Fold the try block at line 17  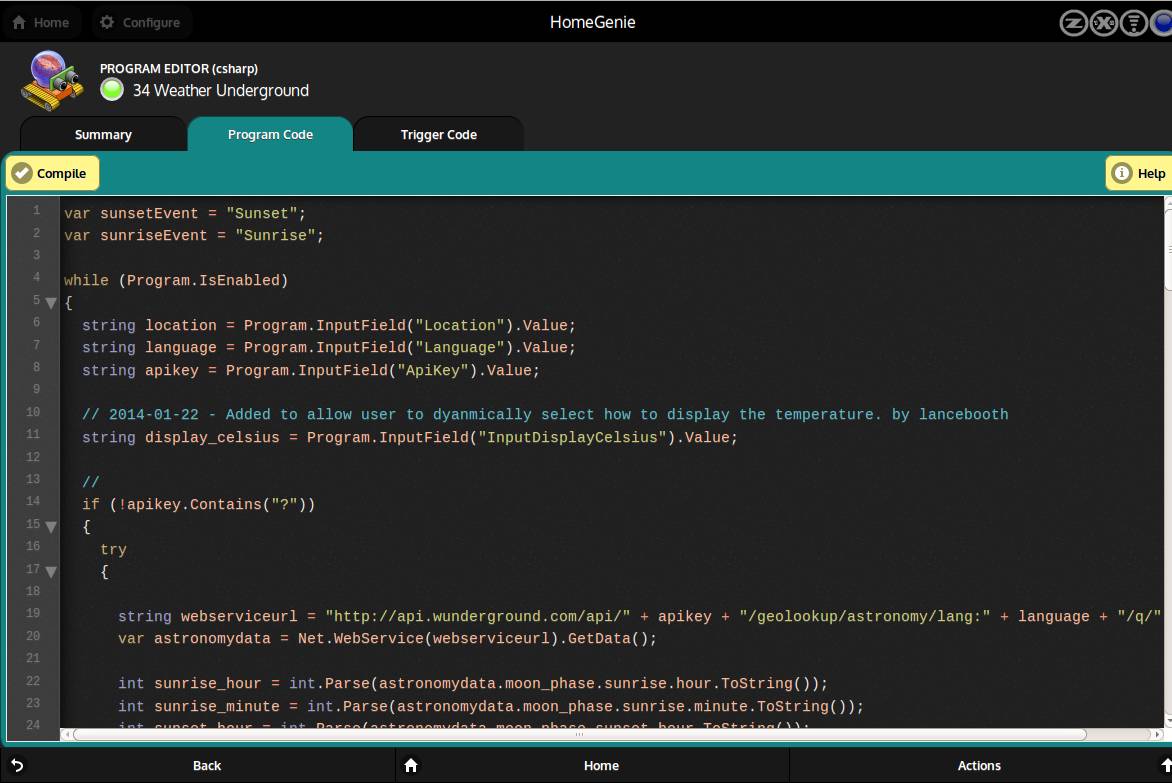coord(51,572)
